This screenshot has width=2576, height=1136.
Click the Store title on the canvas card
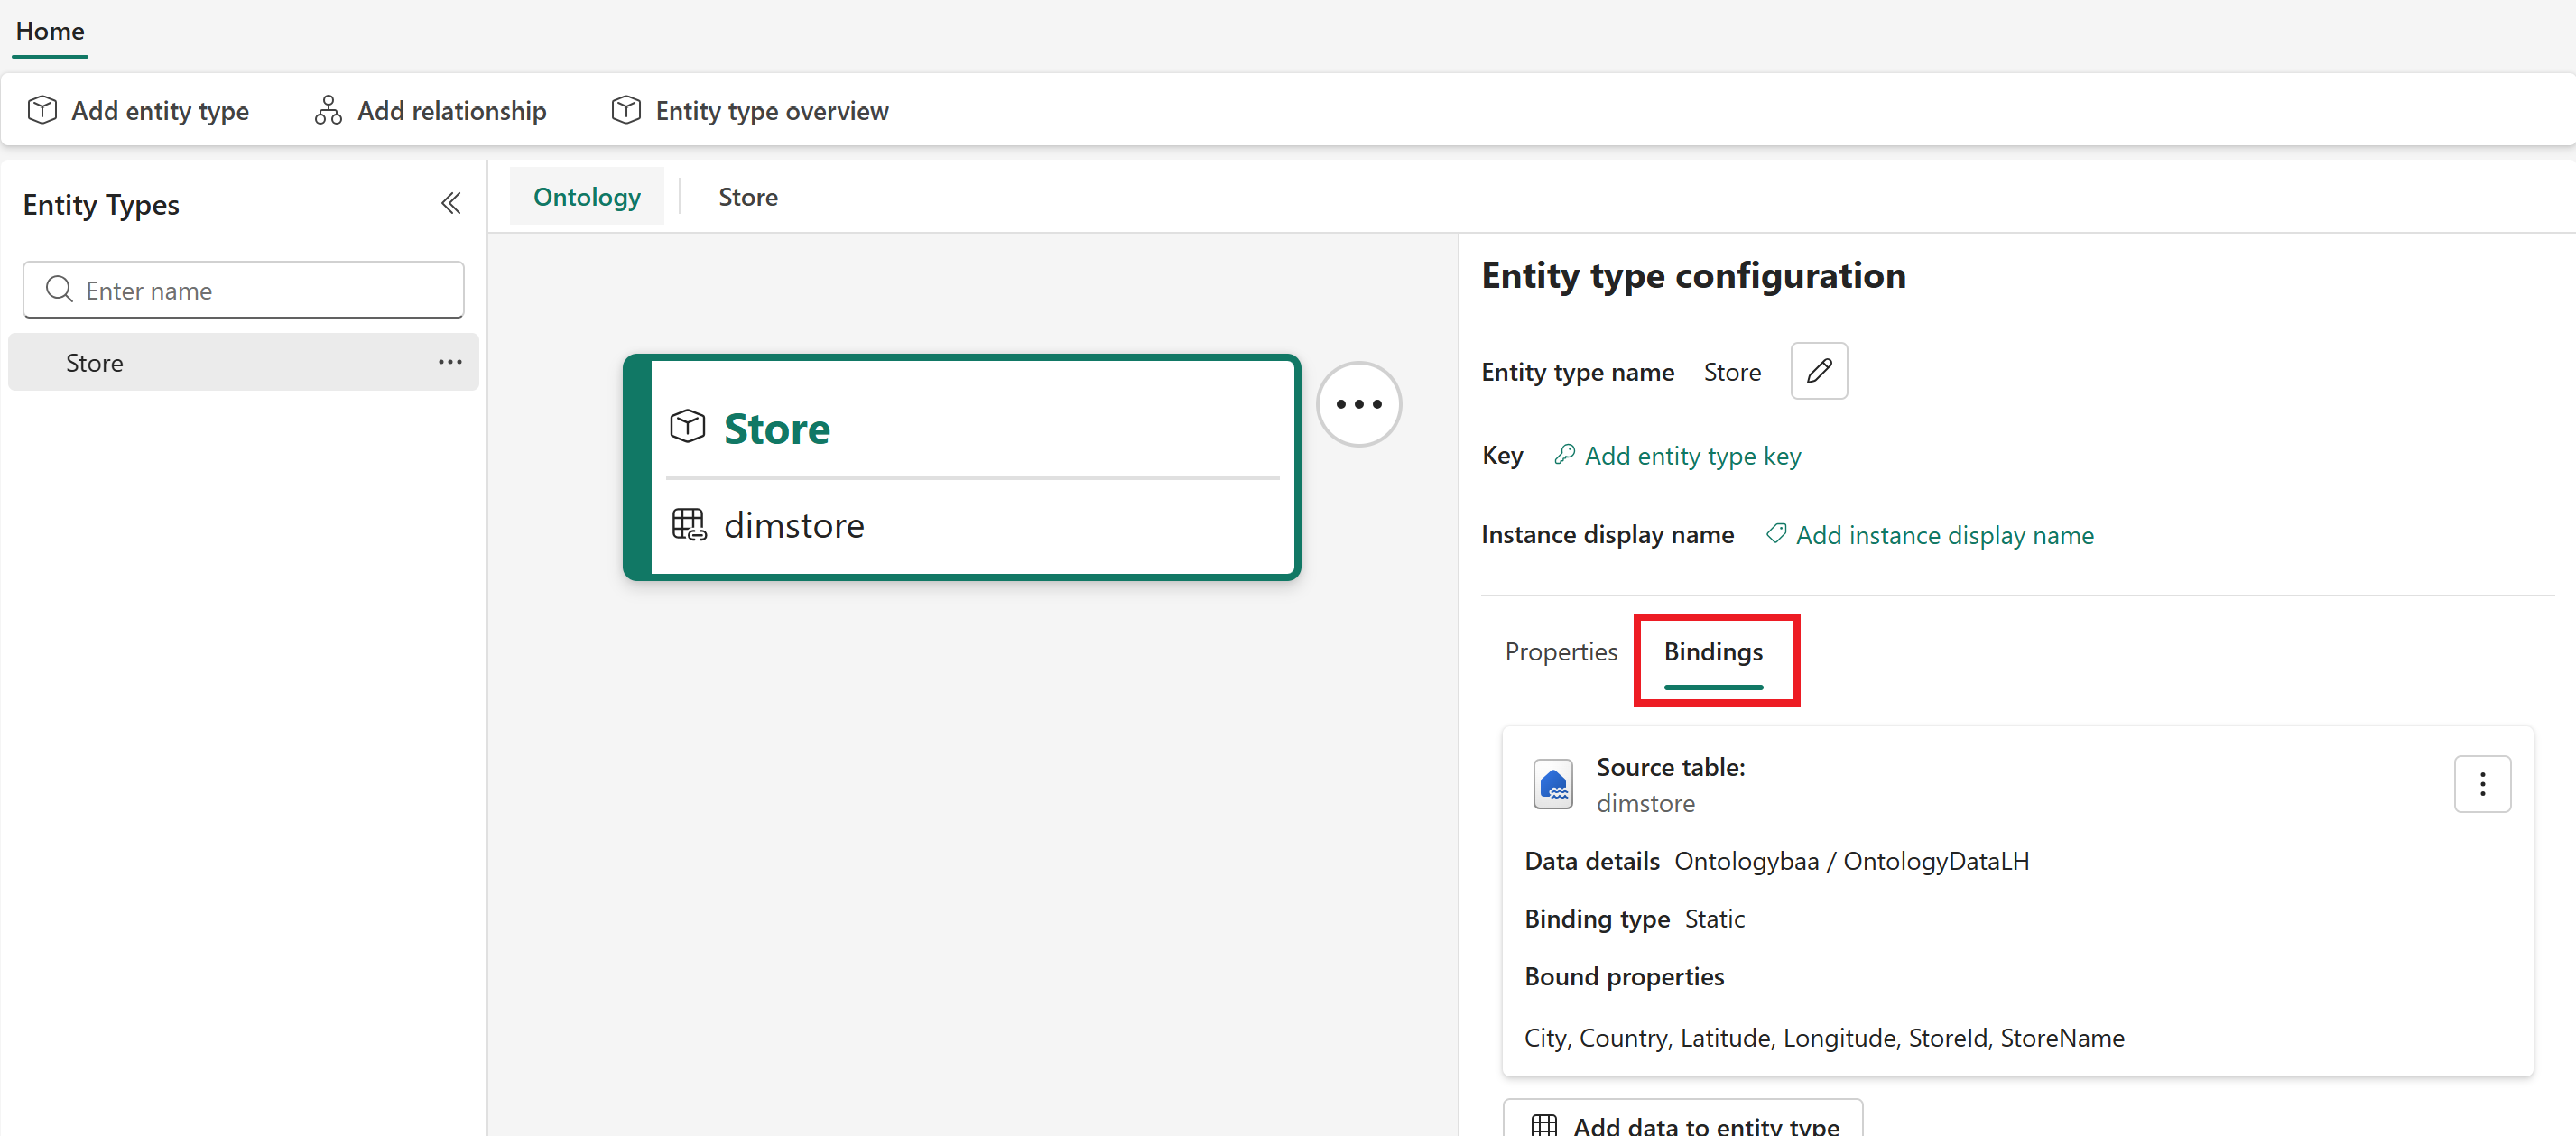coord(777,428)
